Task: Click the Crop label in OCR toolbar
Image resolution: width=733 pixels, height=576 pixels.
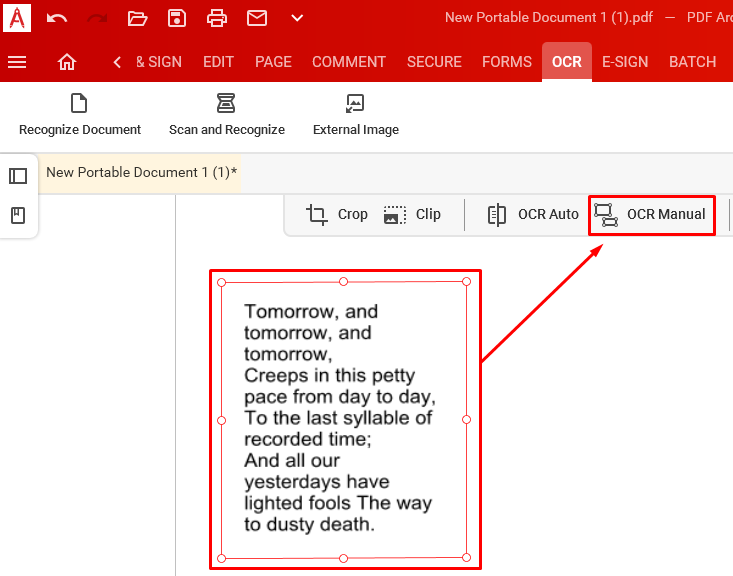Action: [x=352, y=215]
